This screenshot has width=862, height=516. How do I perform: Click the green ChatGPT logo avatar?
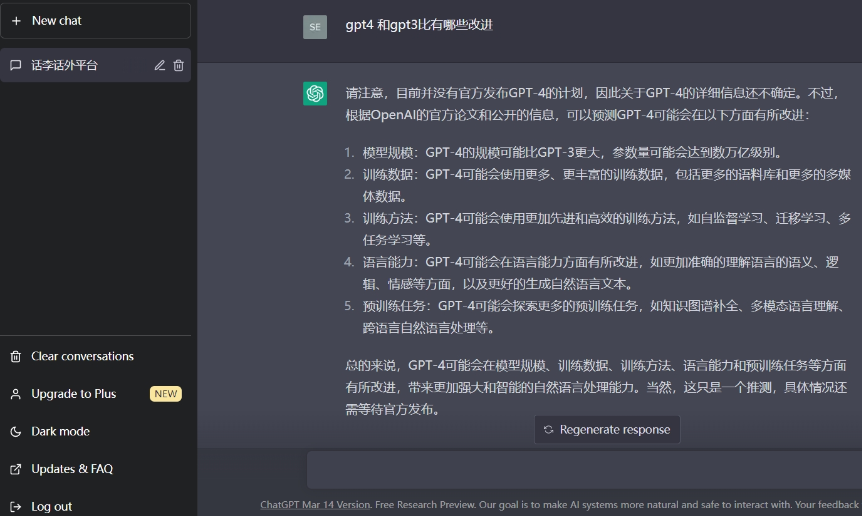point(315,93)
